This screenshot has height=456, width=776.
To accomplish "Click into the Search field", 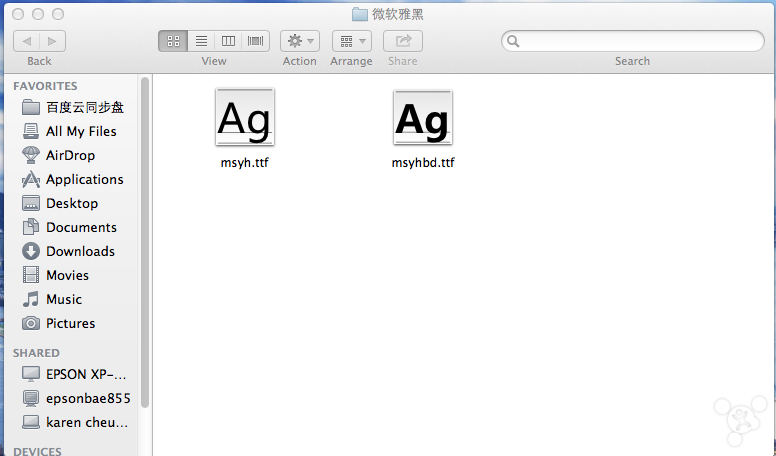I will [x=633, y=41].
